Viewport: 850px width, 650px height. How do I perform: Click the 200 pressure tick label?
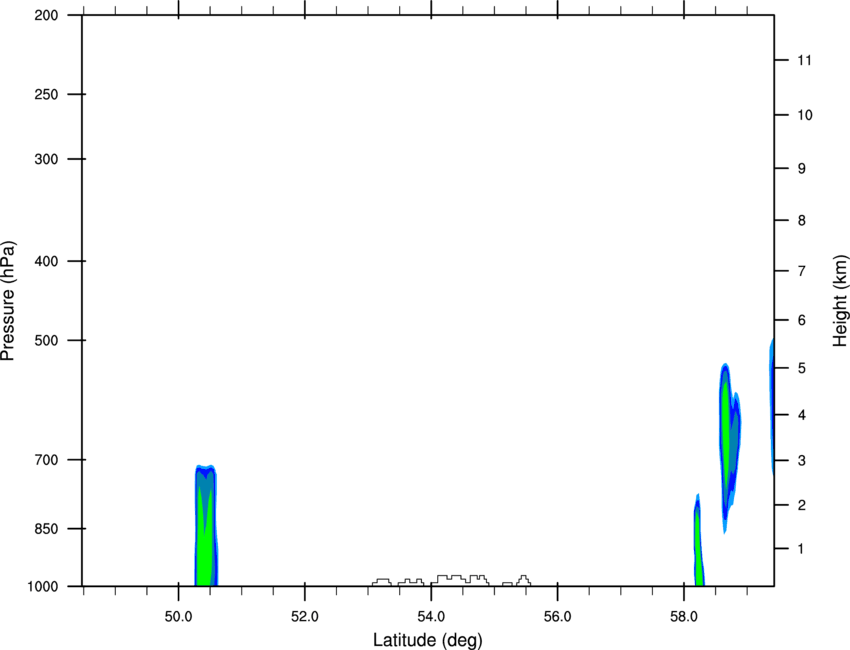click(x=46, y=15)
